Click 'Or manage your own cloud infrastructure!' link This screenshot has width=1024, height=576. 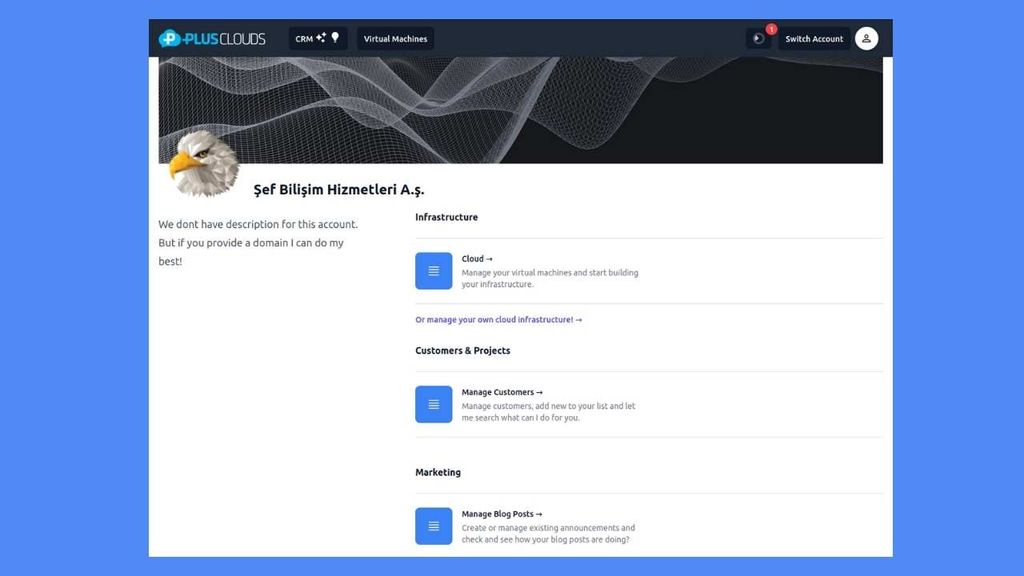click(x=498, y=320)
